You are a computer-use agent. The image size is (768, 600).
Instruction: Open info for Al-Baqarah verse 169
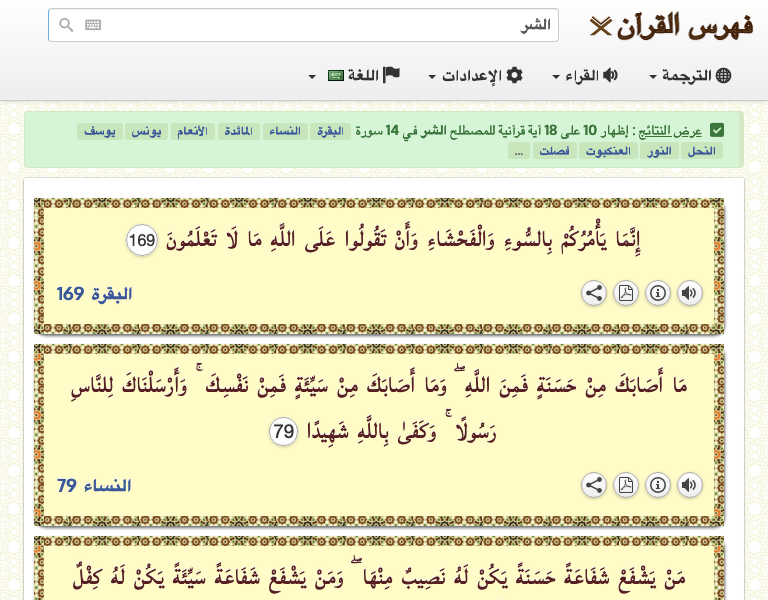657,293
